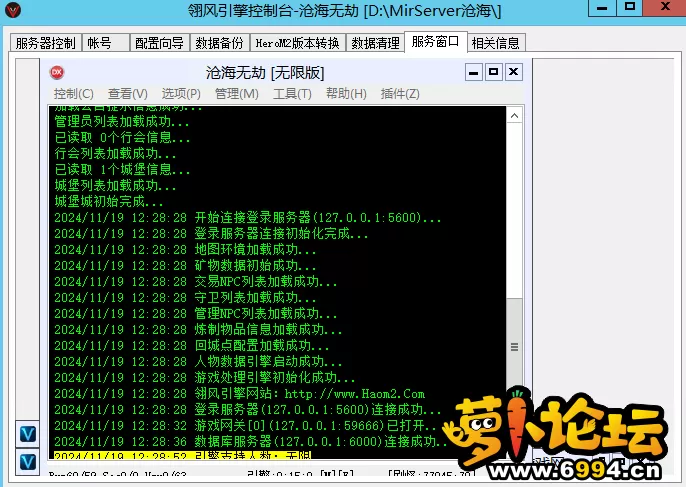Click the 沧海无劫 [无限版] window title
The image size is (686, 487).
[265, 73]
